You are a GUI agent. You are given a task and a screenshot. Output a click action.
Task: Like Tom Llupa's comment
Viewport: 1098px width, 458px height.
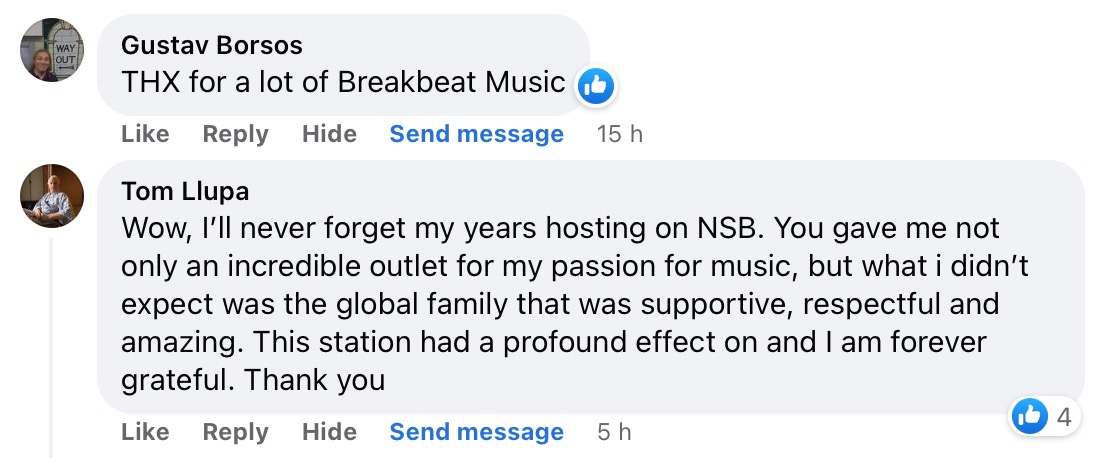pos(145,432)
